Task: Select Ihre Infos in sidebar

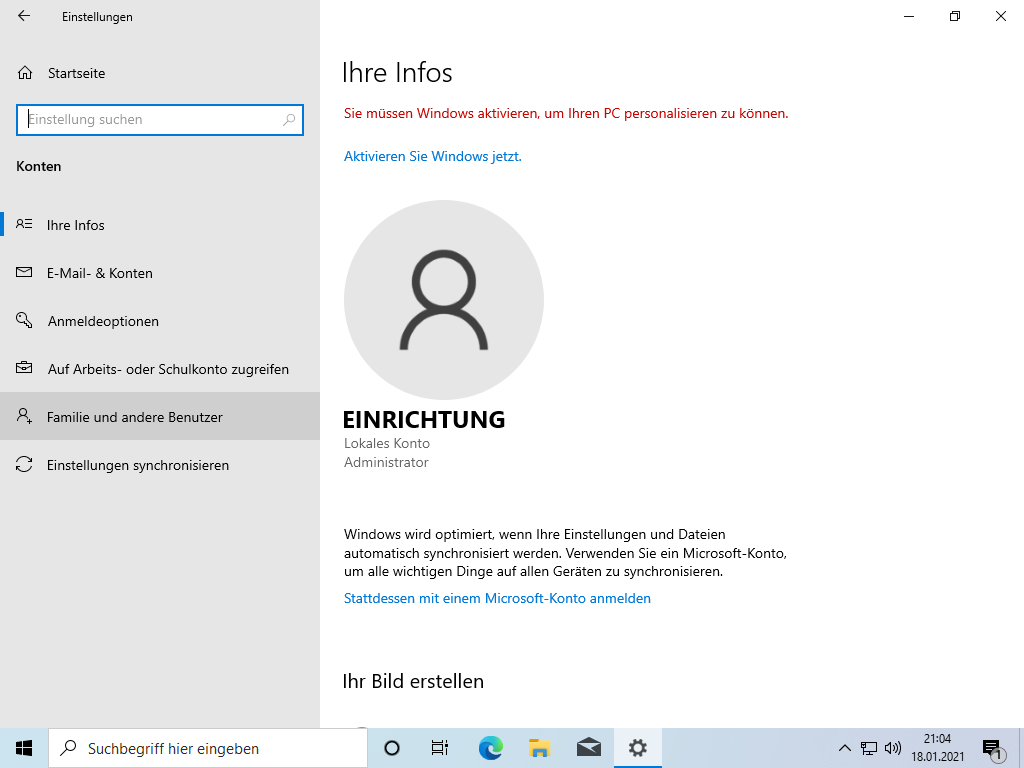Action: tap(75, 225)
